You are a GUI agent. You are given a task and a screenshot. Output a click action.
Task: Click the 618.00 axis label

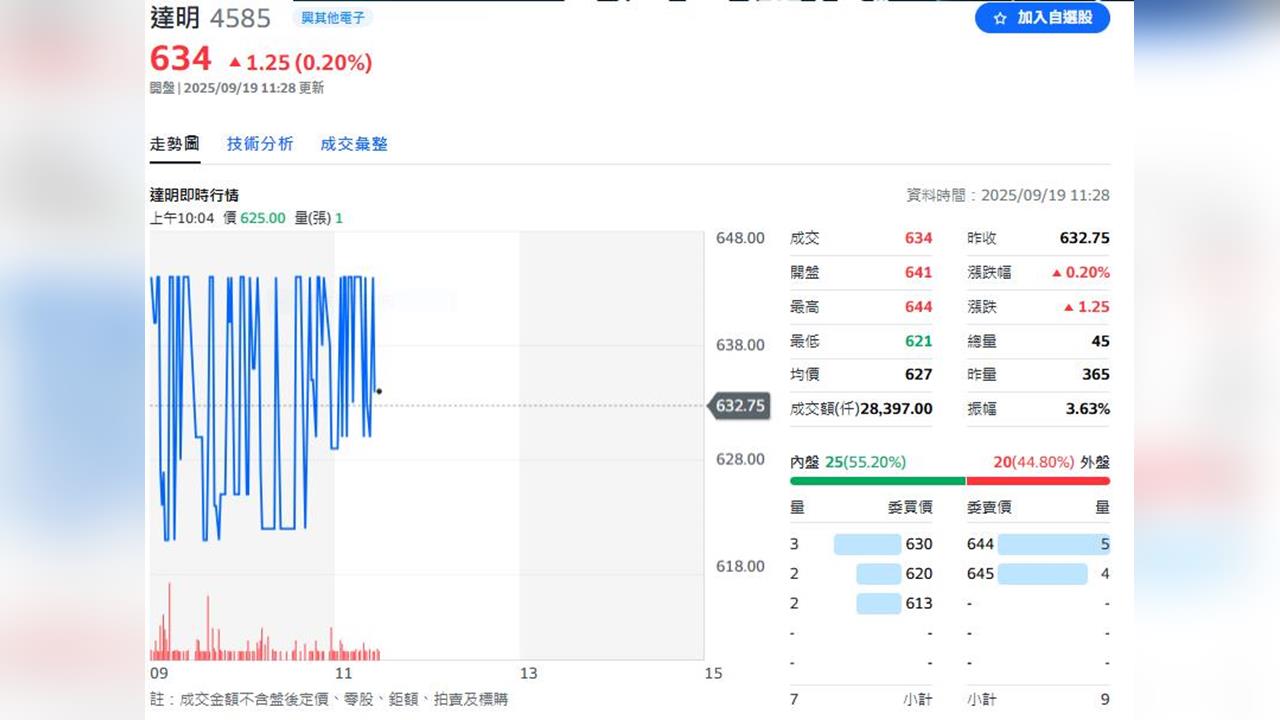point(740,566)
